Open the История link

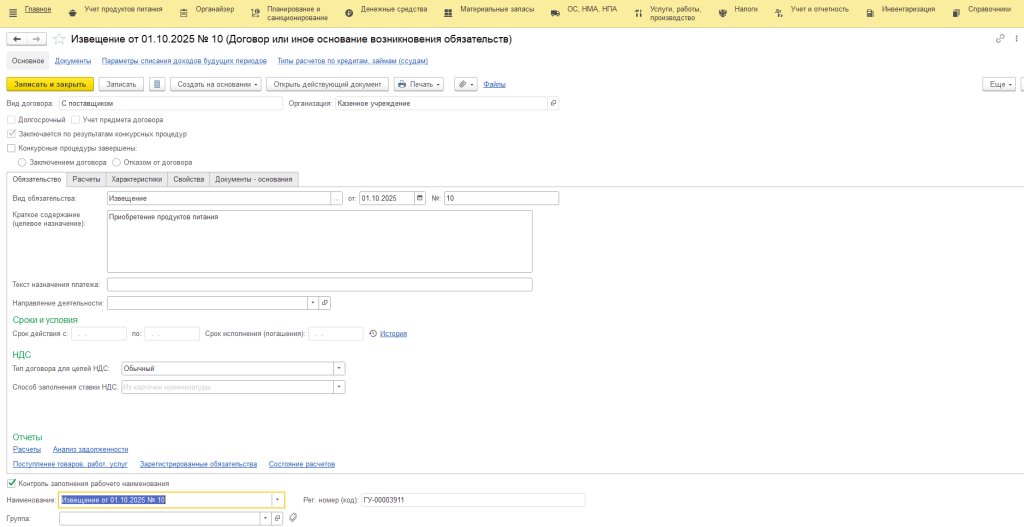pyautogui.click(x=393, y=334)
